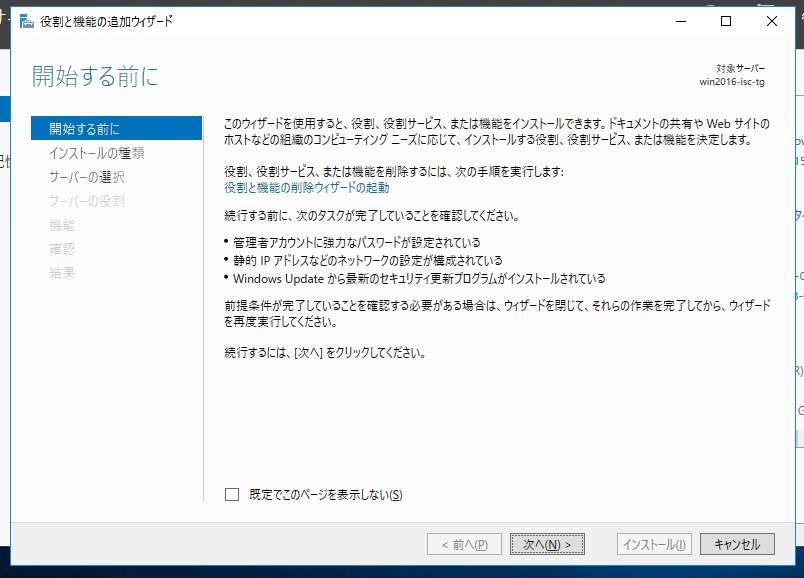Click the 対象サーバー label
Image resolution: width=804 pixels, height=578 pixels.
tap(740, 68)
